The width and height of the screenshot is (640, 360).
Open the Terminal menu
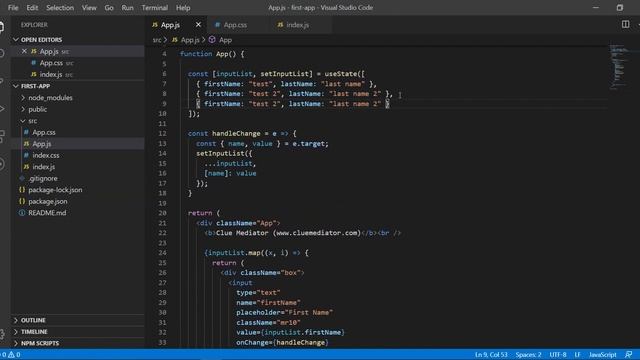155,8
